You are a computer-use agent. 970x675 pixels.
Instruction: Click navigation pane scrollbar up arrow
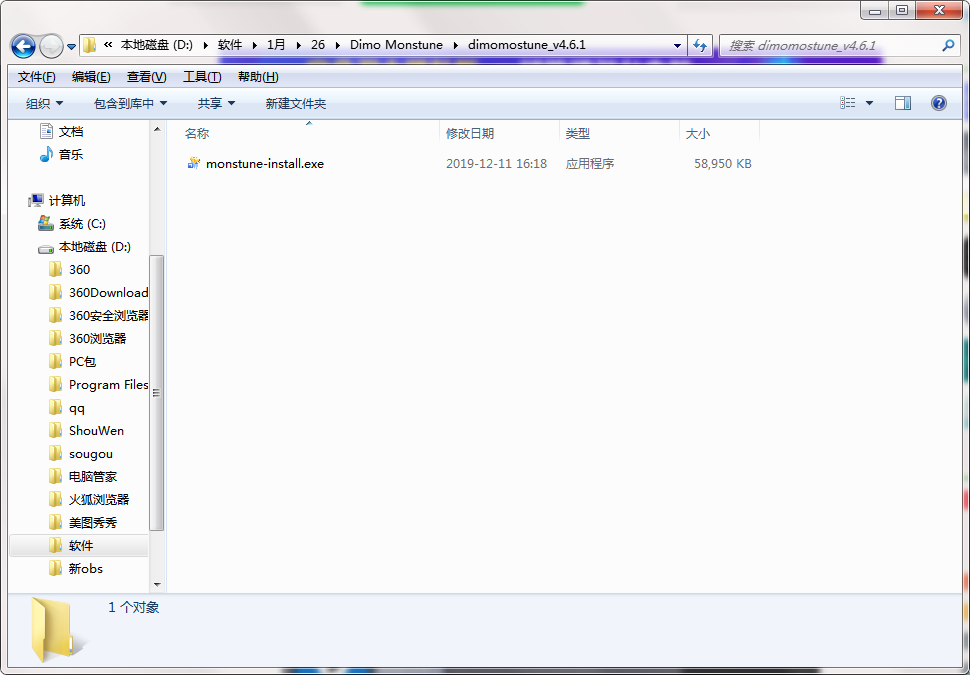pos(157,129)
